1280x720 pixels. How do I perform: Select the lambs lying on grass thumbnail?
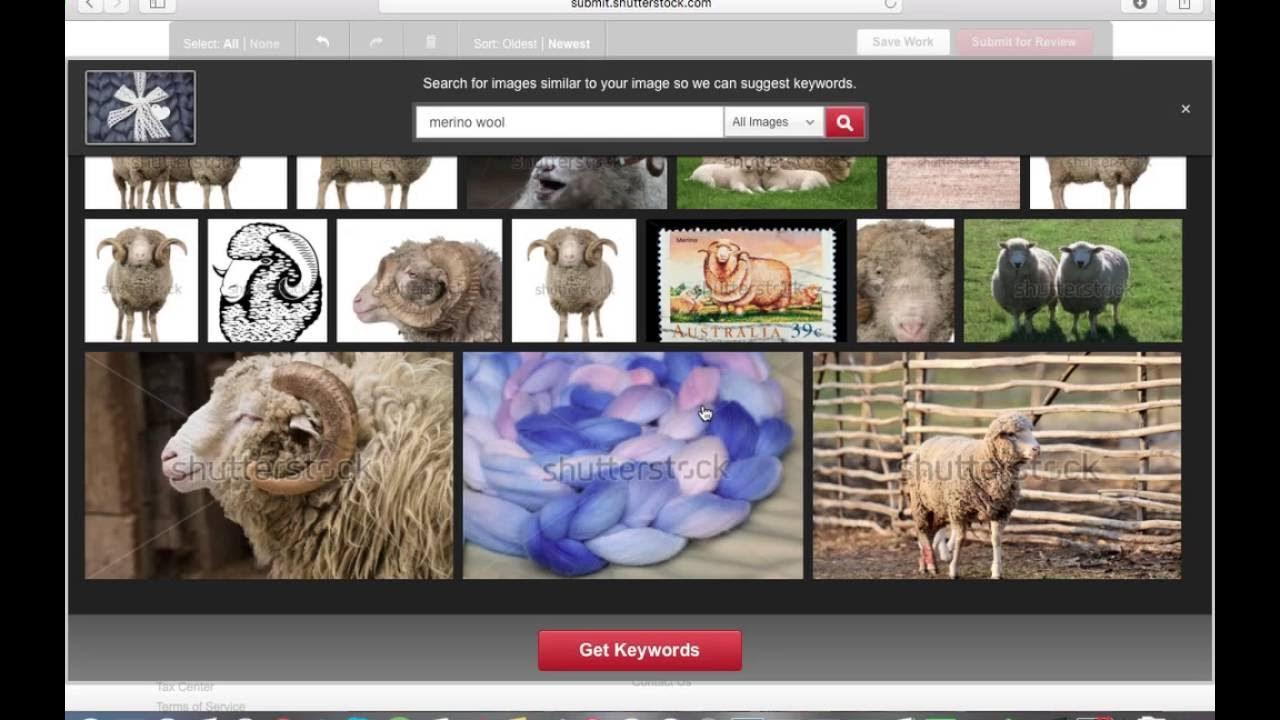coord(777,182)
